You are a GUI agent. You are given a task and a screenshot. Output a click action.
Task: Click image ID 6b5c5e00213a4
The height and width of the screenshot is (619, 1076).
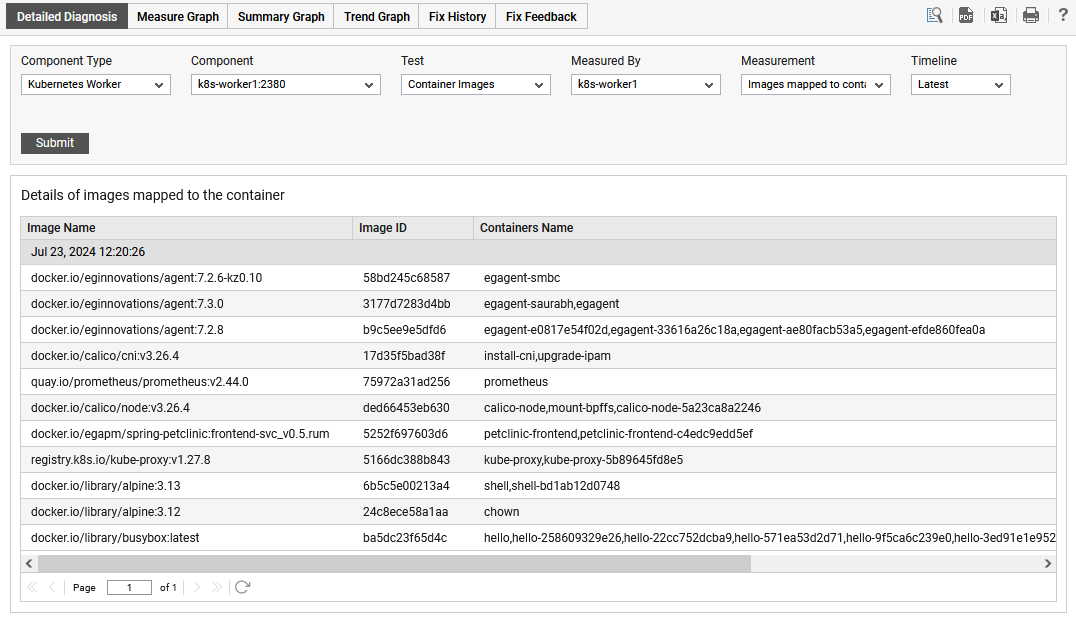click(x=406, y=487)
